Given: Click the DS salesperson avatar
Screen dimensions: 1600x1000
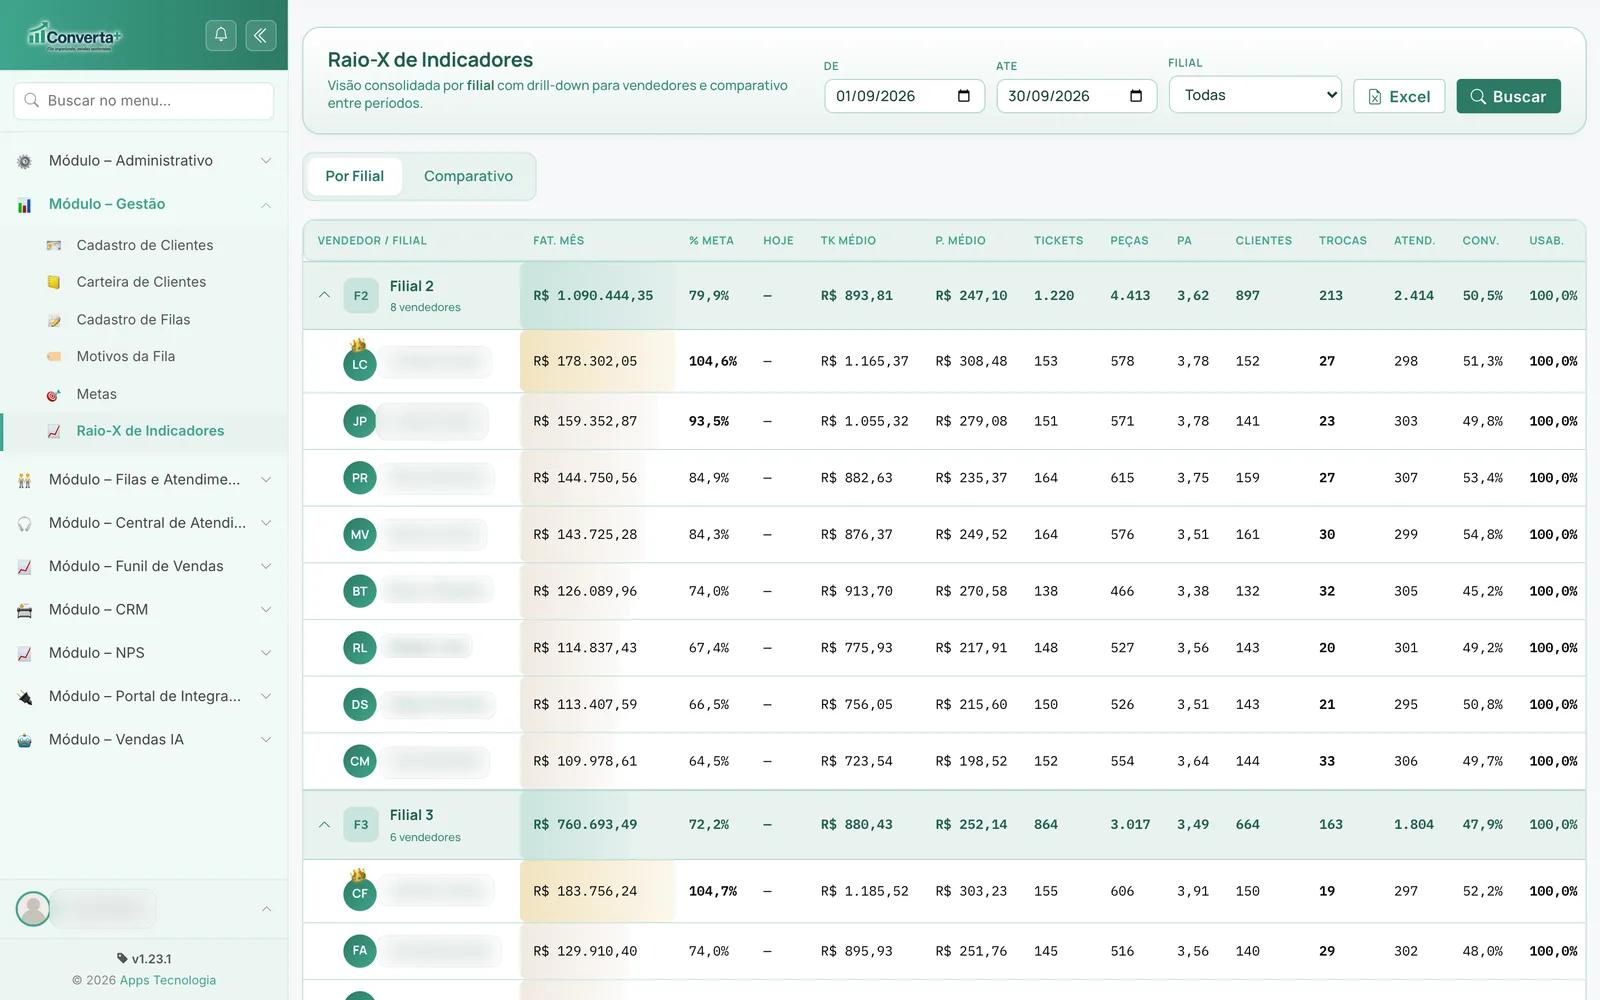Looking at the screenshot, I should (x=360, y=705).
